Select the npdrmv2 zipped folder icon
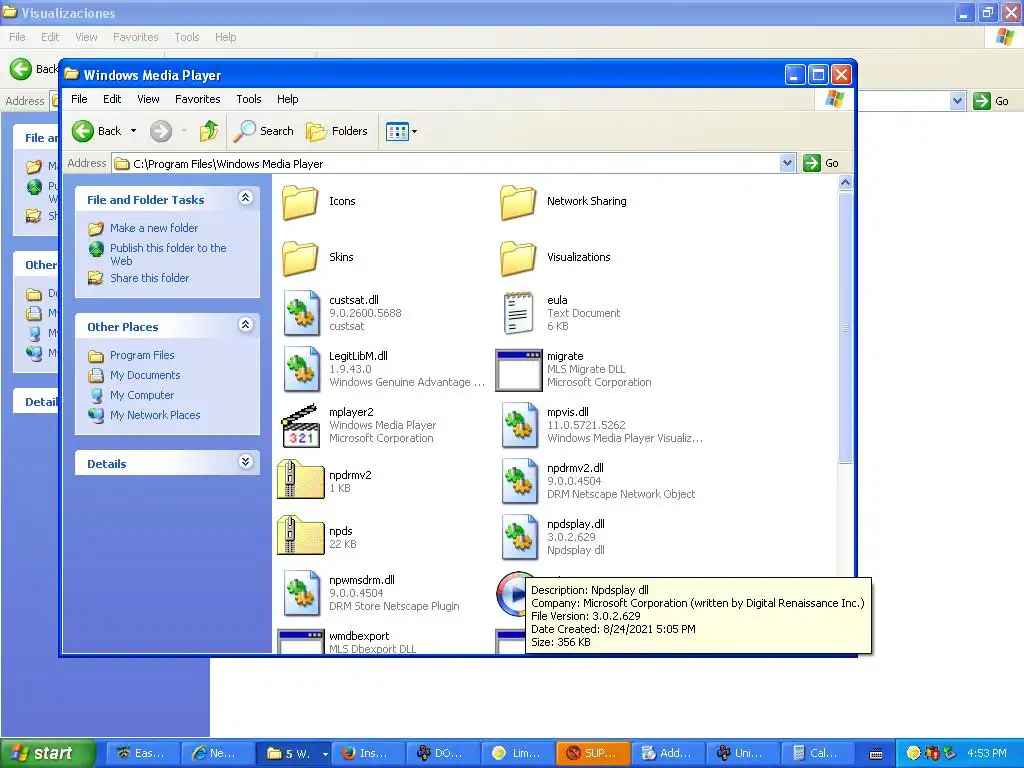The width and height of the screenshot is (1024, 768). pos(300,479)
